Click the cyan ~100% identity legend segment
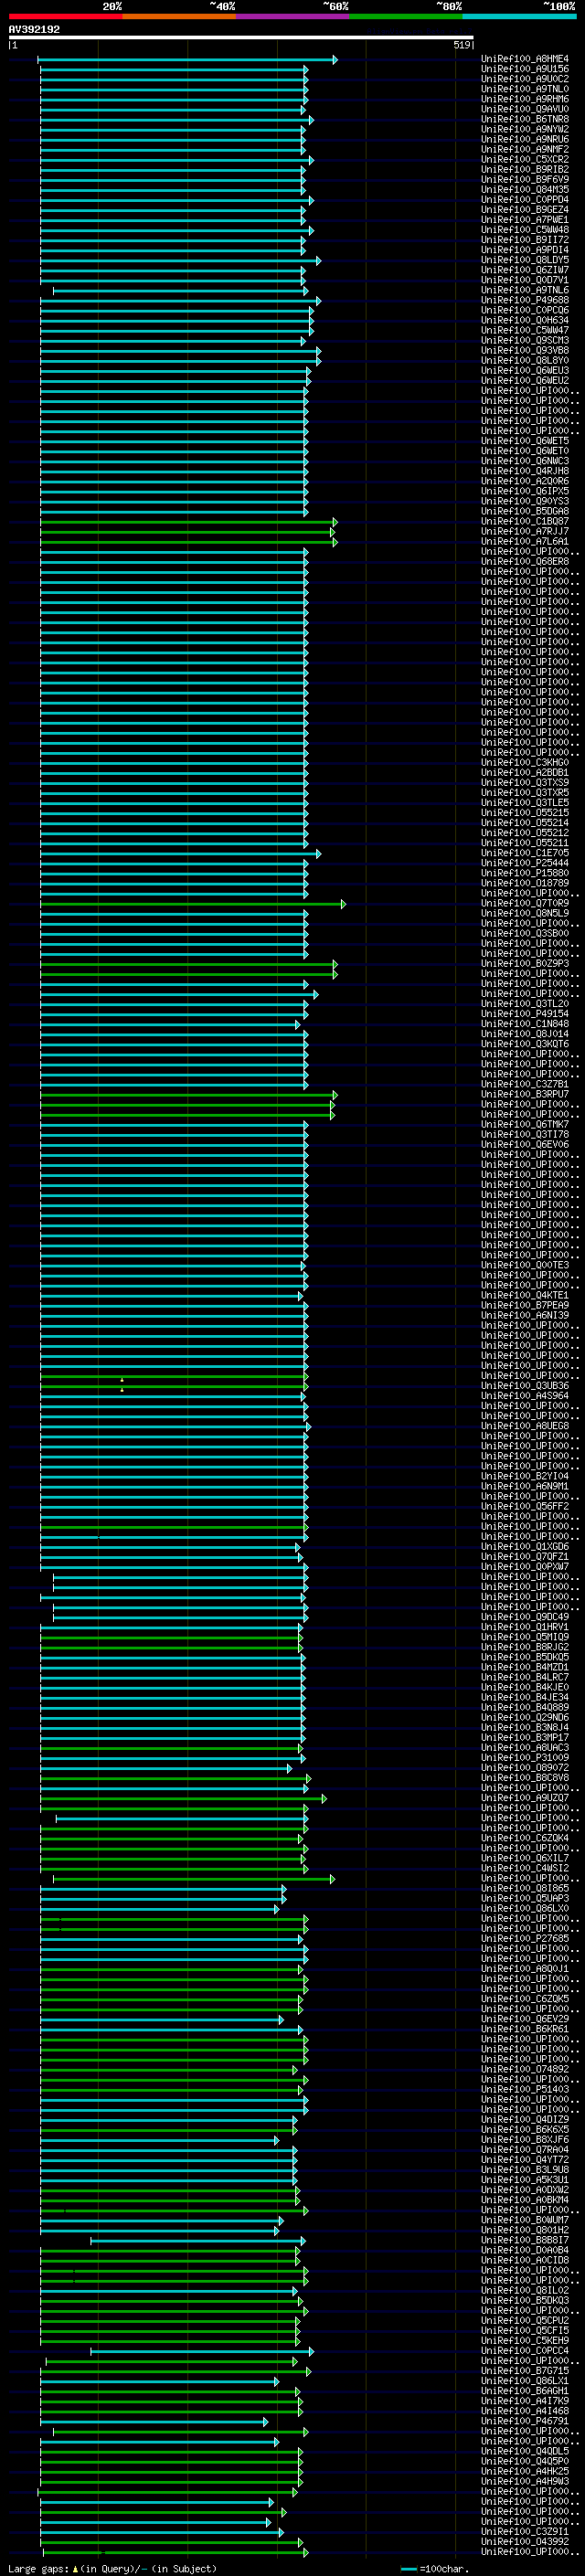The width and height of the screenshot is (585, 2576). [519, 16]
